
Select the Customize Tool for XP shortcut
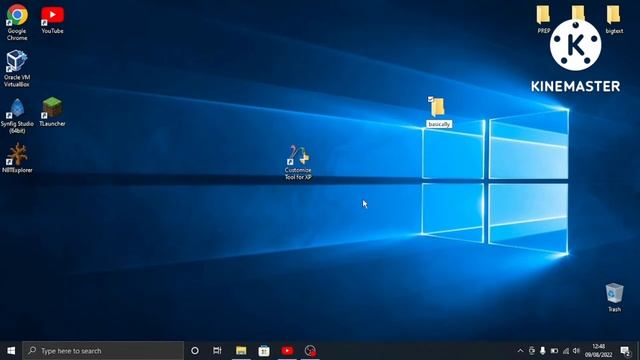click(x=298, y=162)
